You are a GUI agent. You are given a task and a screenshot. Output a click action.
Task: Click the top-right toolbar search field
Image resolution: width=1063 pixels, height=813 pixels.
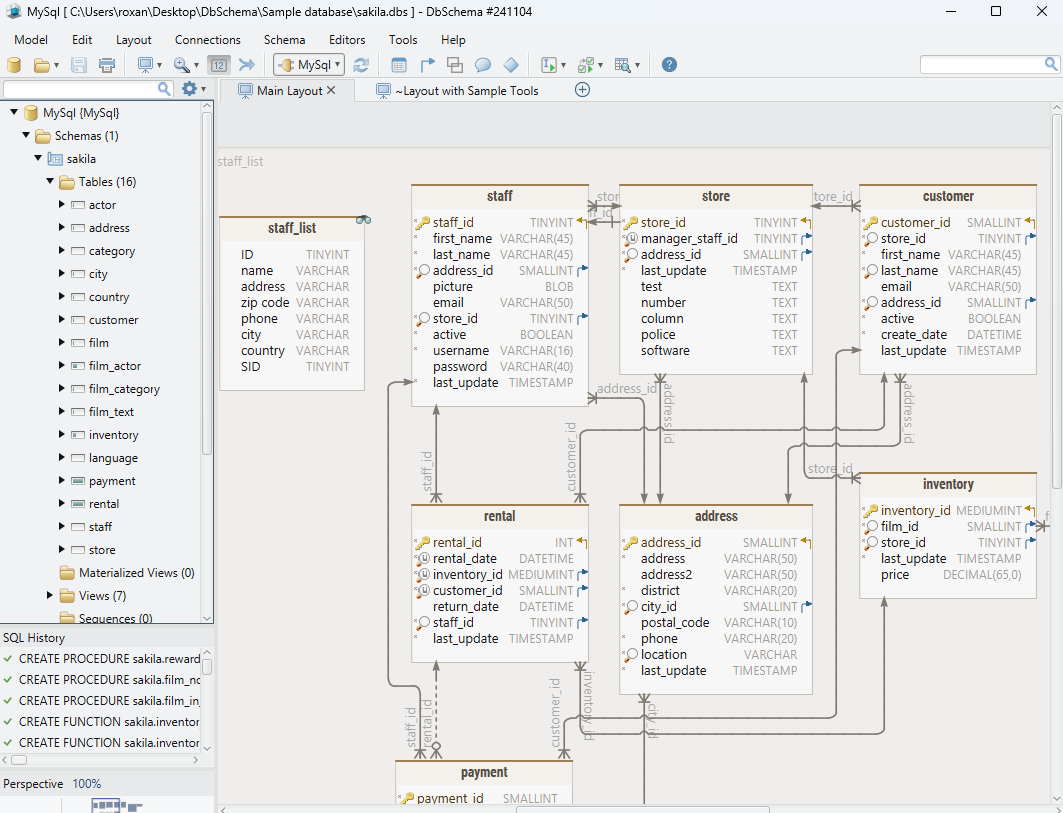(989, 64)
